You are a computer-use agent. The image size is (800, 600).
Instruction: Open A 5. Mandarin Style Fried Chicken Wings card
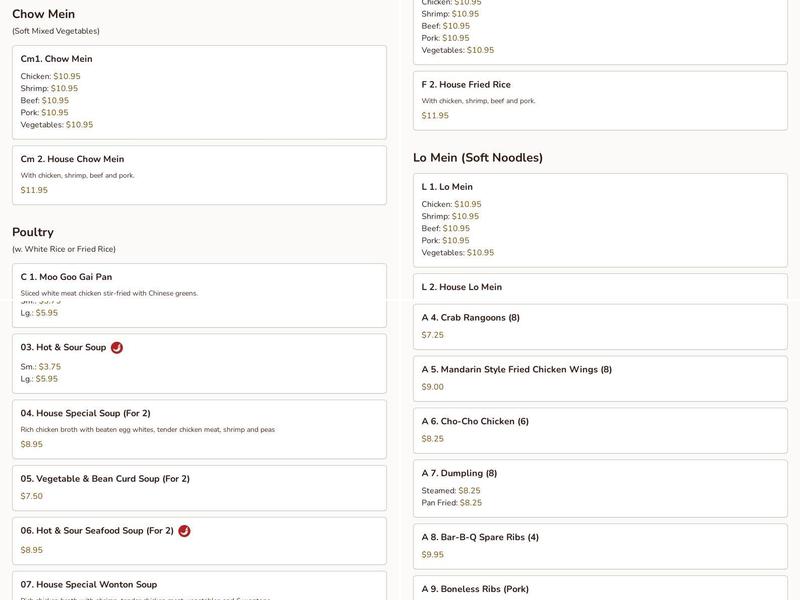point(600,378)
